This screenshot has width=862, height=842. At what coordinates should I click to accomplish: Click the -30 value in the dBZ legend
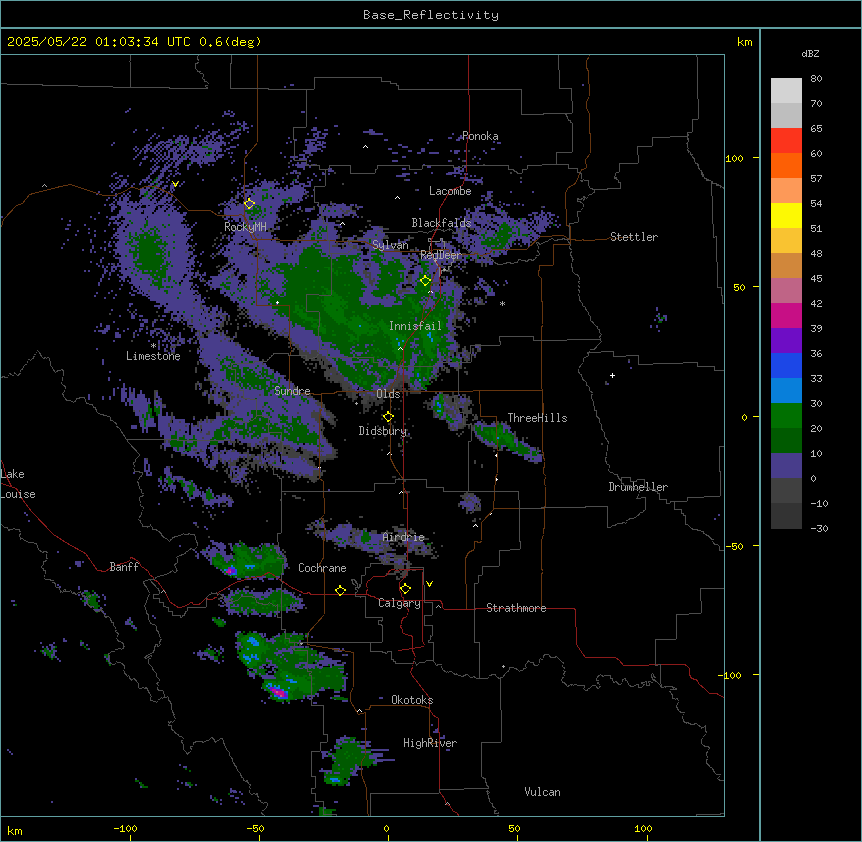click(819, 528)
